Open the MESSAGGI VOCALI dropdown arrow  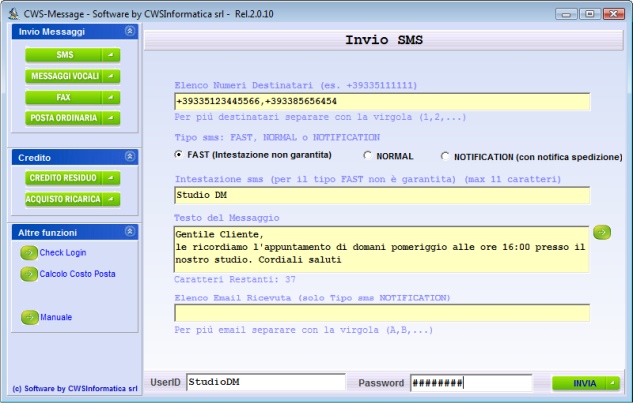point(111,76)
